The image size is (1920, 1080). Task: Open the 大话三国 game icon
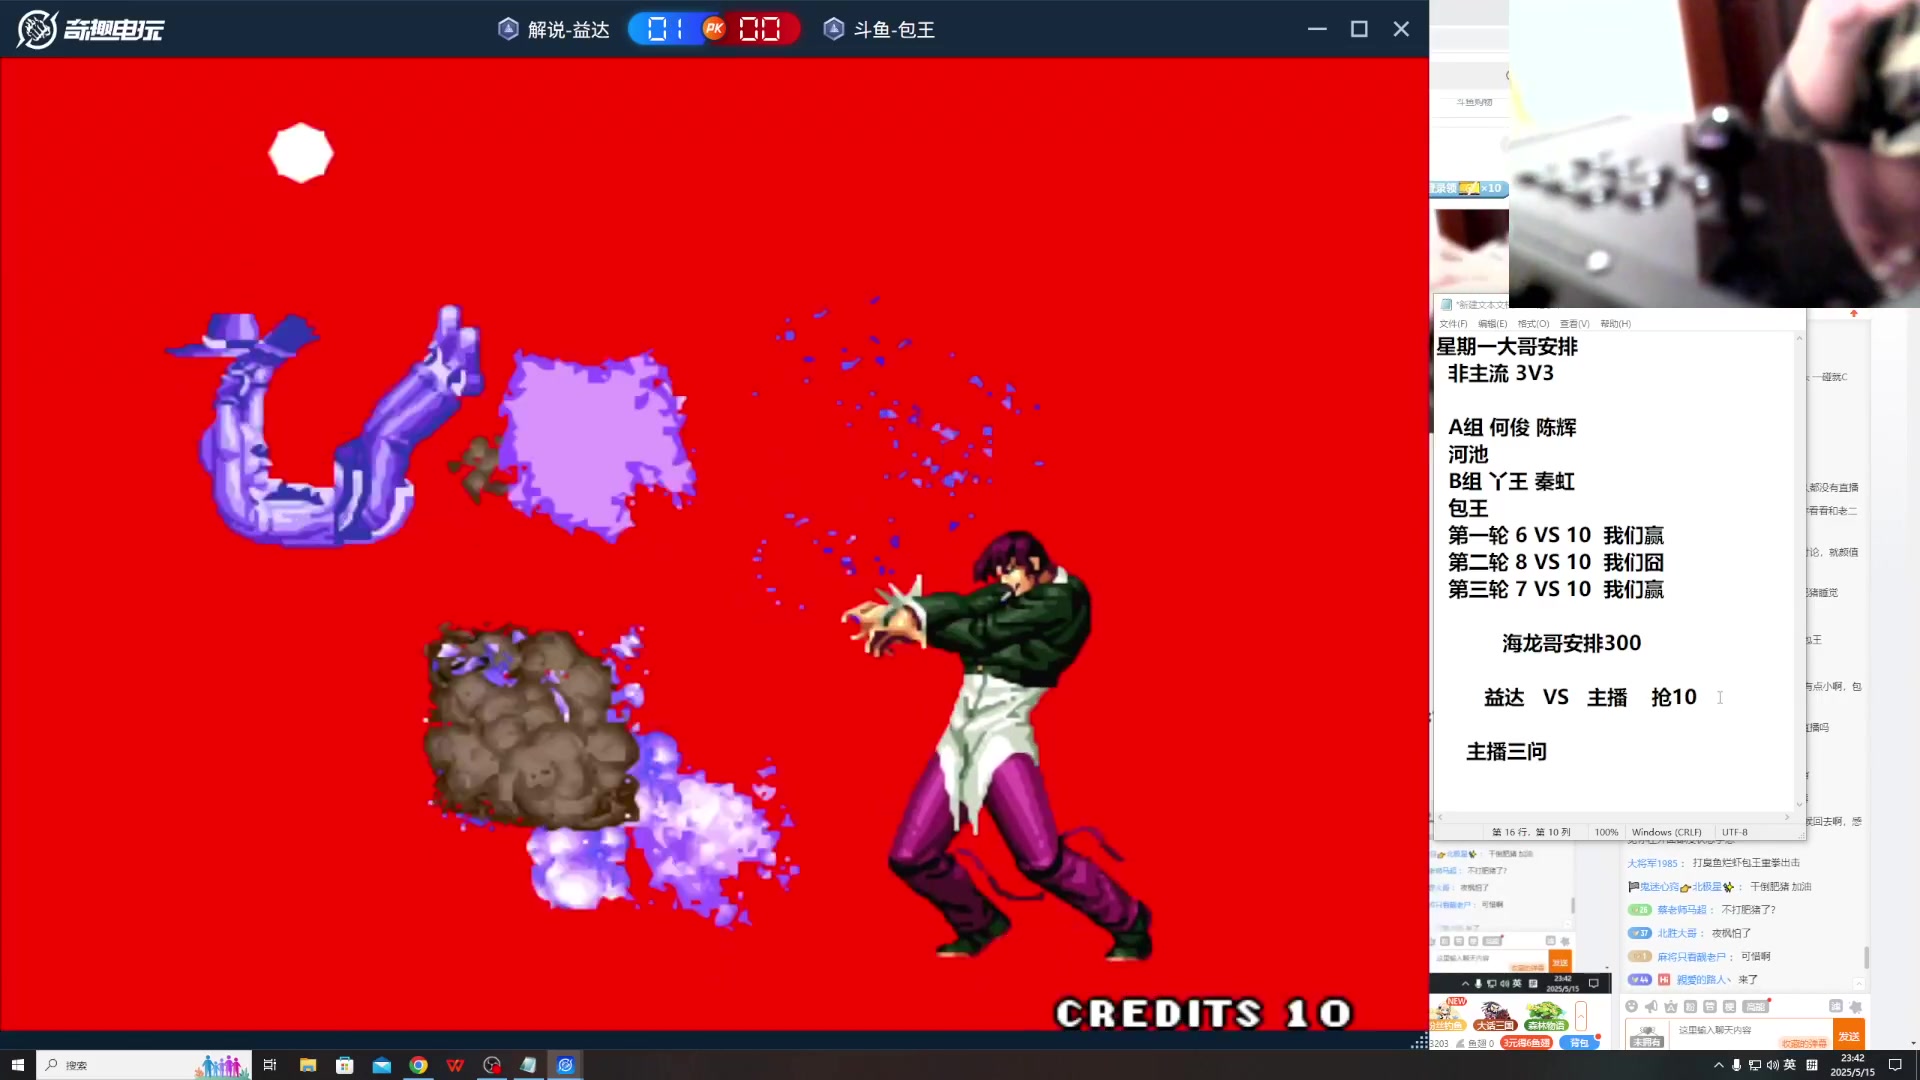tap(1494, 1015)
